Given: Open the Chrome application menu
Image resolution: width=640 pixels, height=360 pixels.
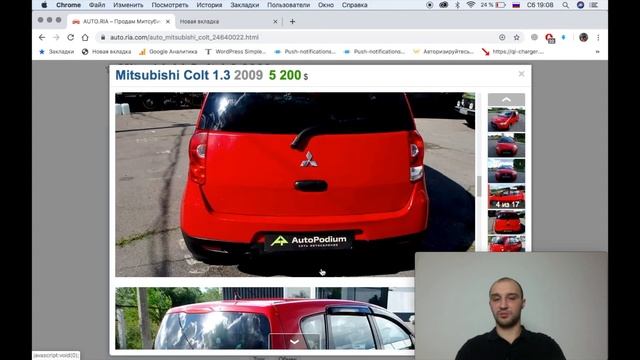Looking at the screenshot, I should [68, 5].
